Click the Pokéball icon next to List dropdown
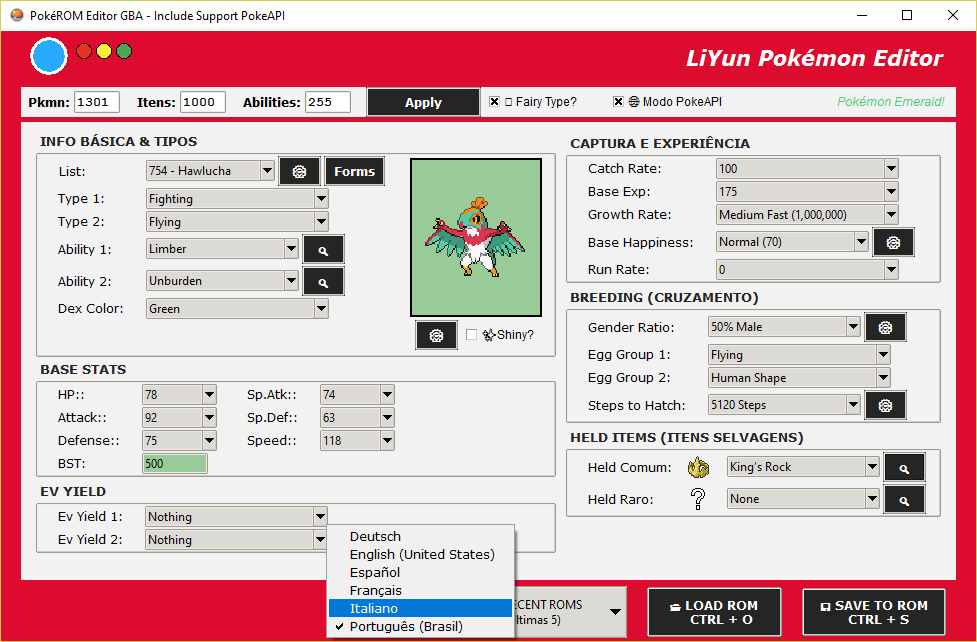The width and height of the screenshot is (977, 642). [299, 171]
